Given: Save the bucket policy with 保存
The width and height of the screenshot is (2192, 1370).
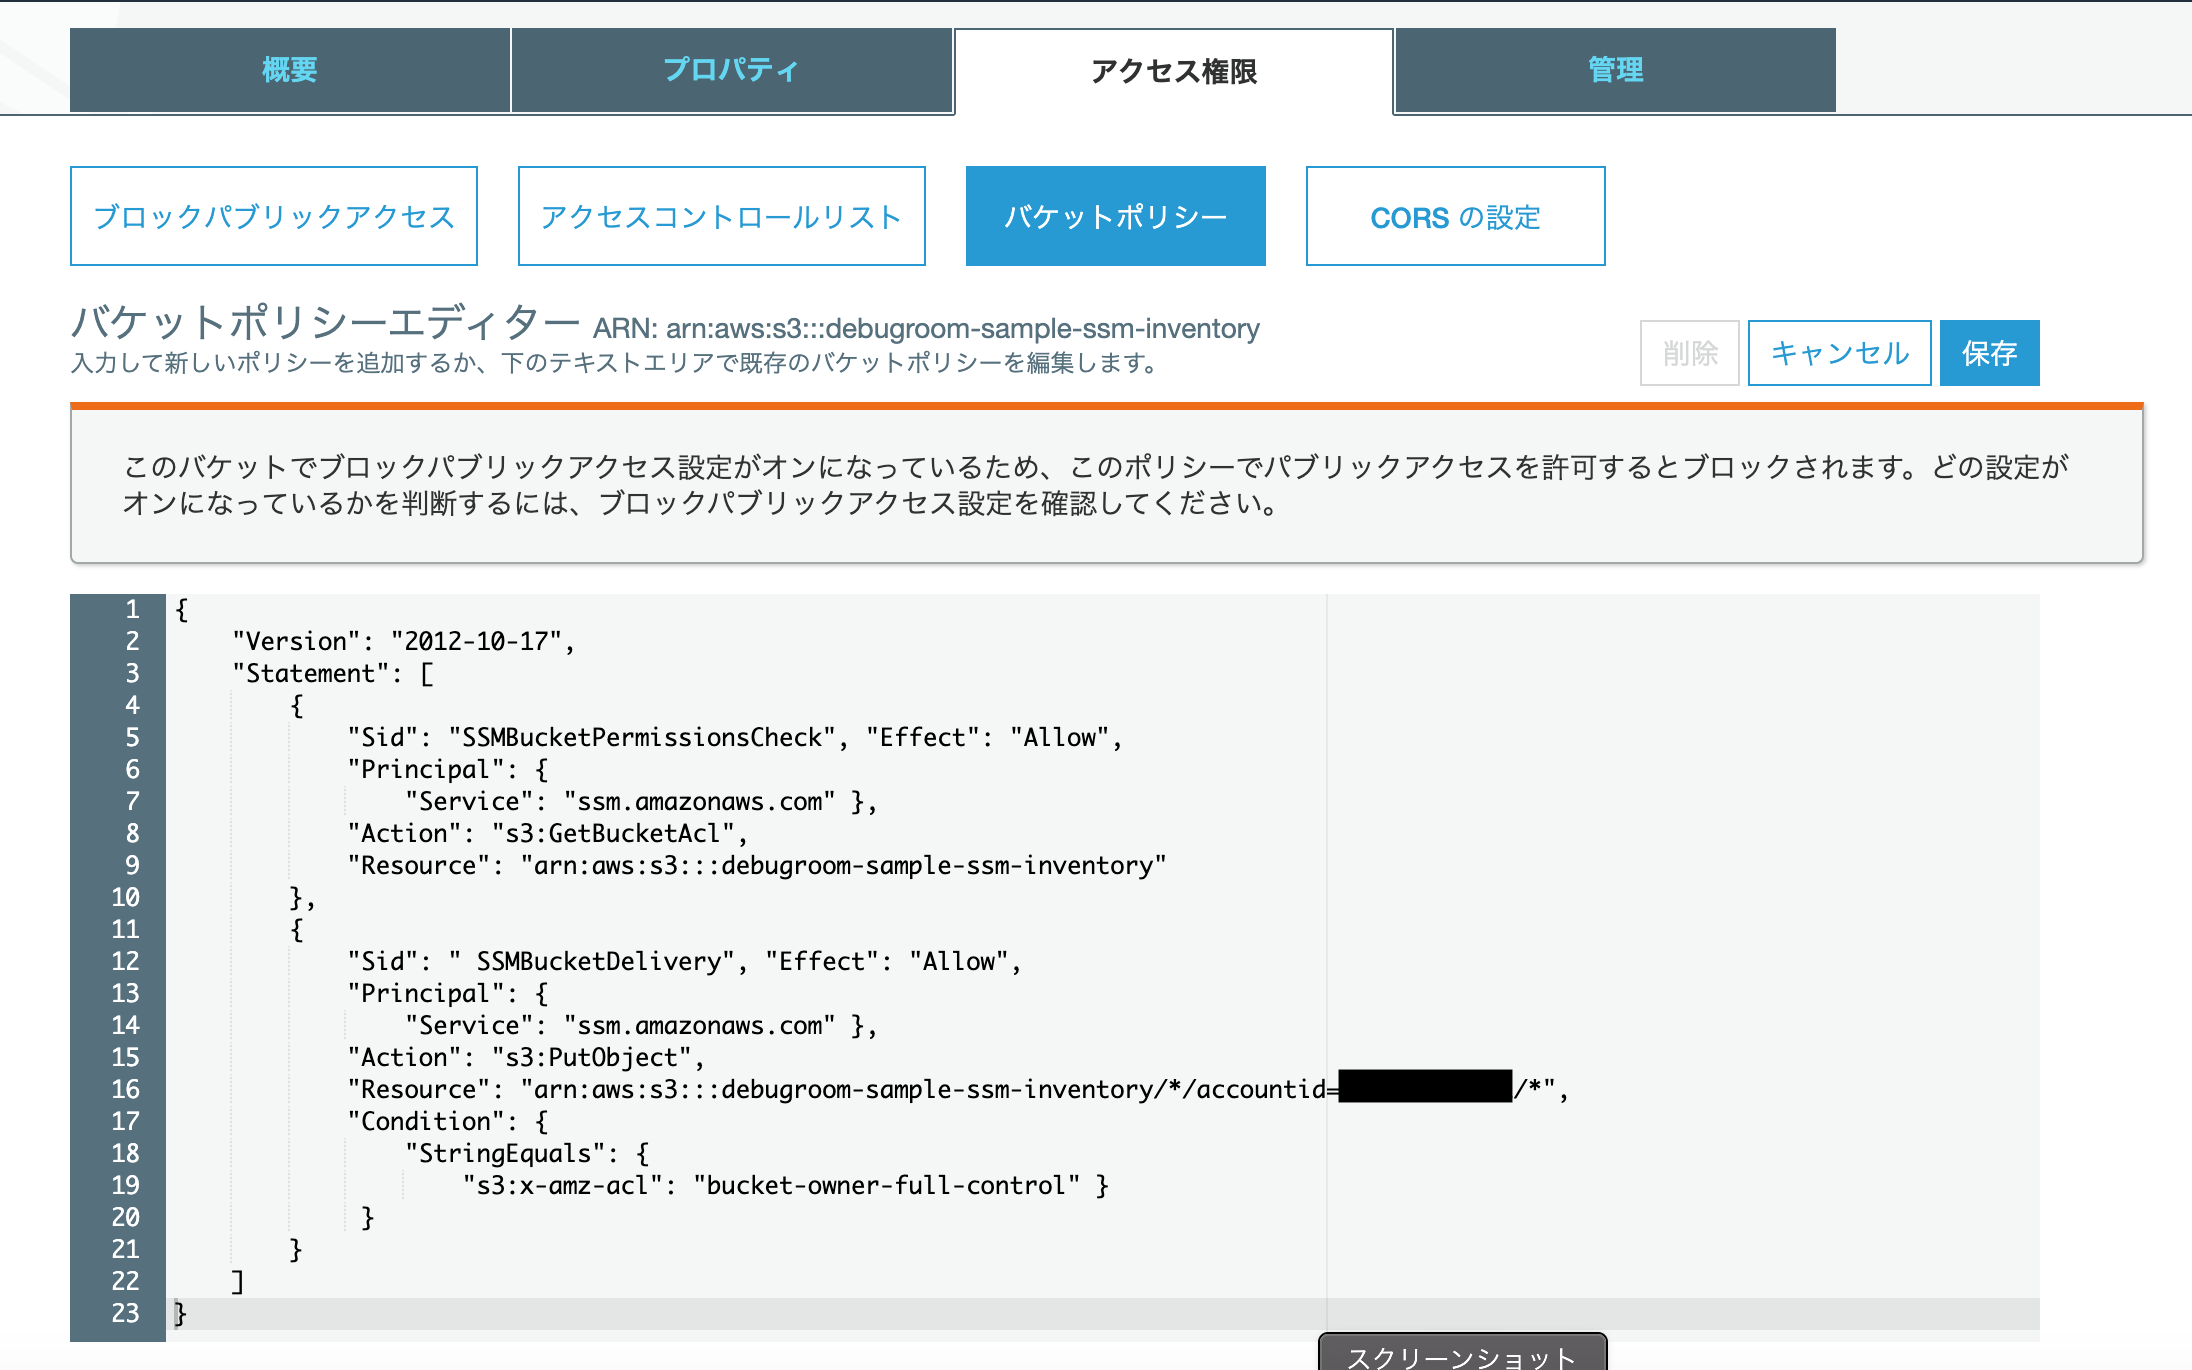Looking at the screenshot, I should coord(1990,353).
